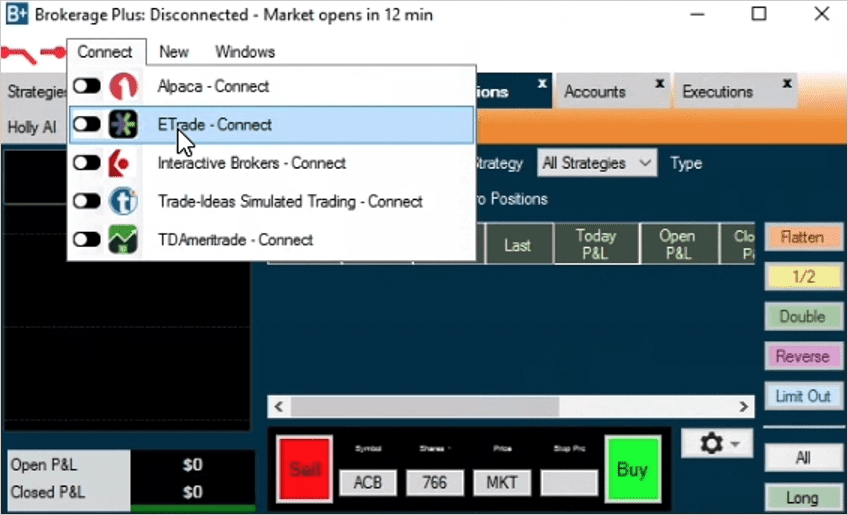This screenshot has height=515, width=848.
Task: Select Alpaca - Connect menu entry
Action: tap(271, 87)
